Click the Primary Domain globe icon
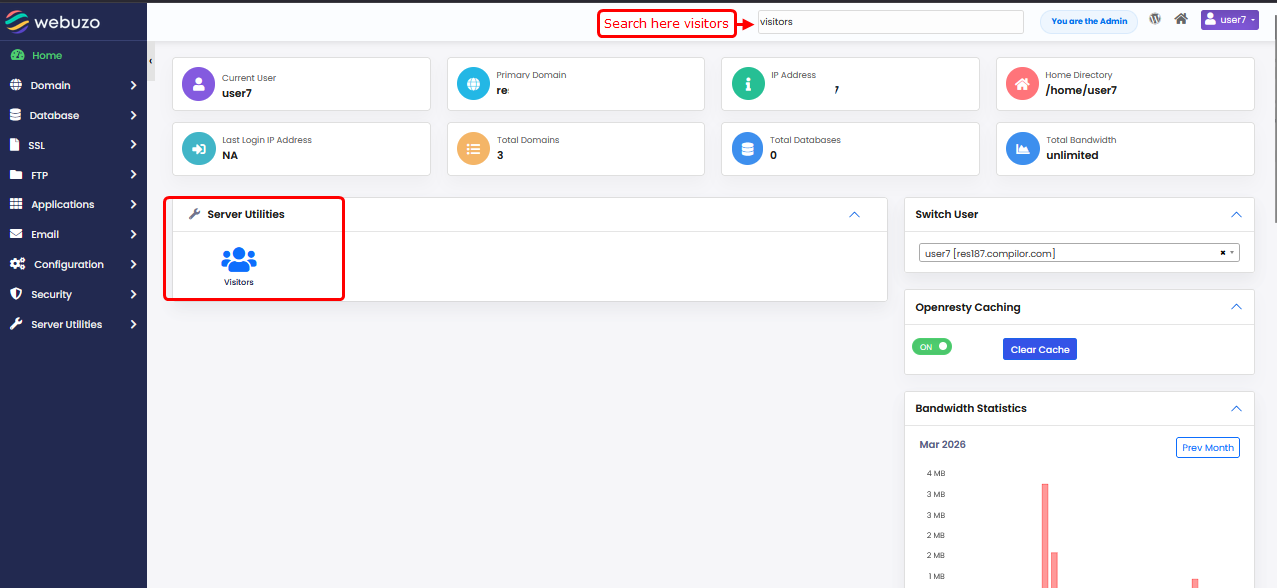1277x588 pixels. (x=473, y=85)
